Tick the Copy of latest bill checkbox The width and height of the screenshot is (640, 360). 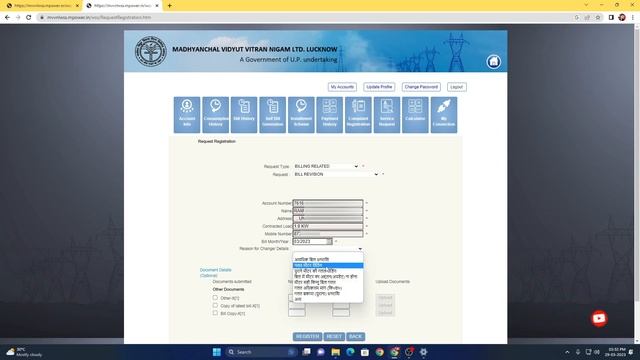pos(215,305)
